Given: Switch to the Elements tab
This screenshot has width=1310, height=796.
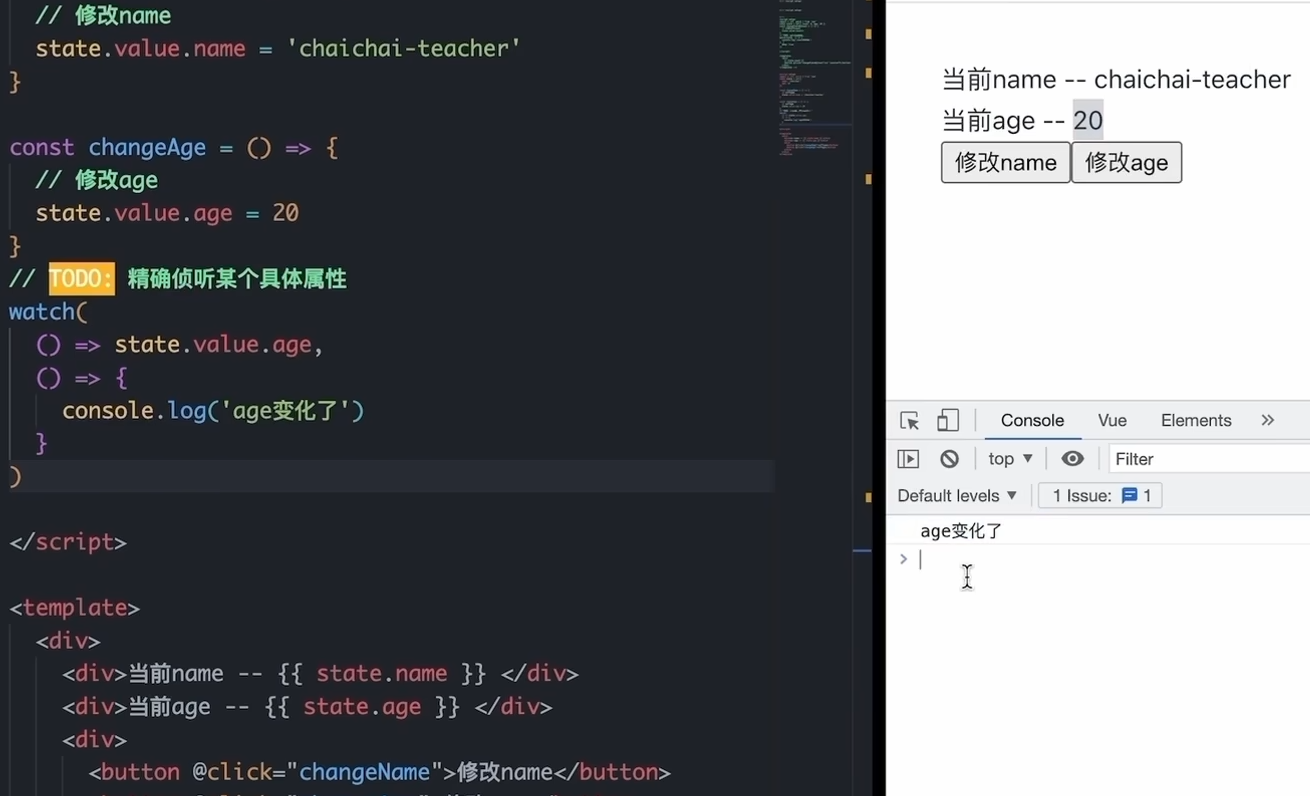Looking at the screenshot, I should click(1195, 420).
